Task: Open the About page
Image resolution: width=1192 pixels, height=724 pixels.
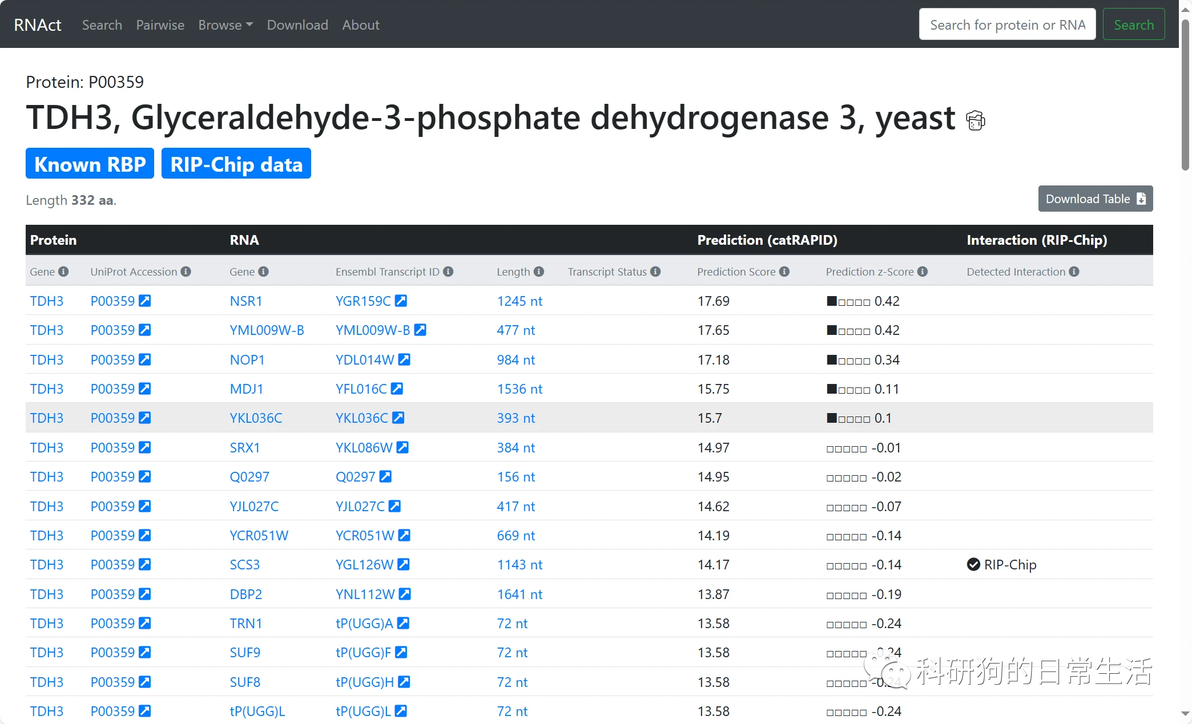Action: (361, 25)
